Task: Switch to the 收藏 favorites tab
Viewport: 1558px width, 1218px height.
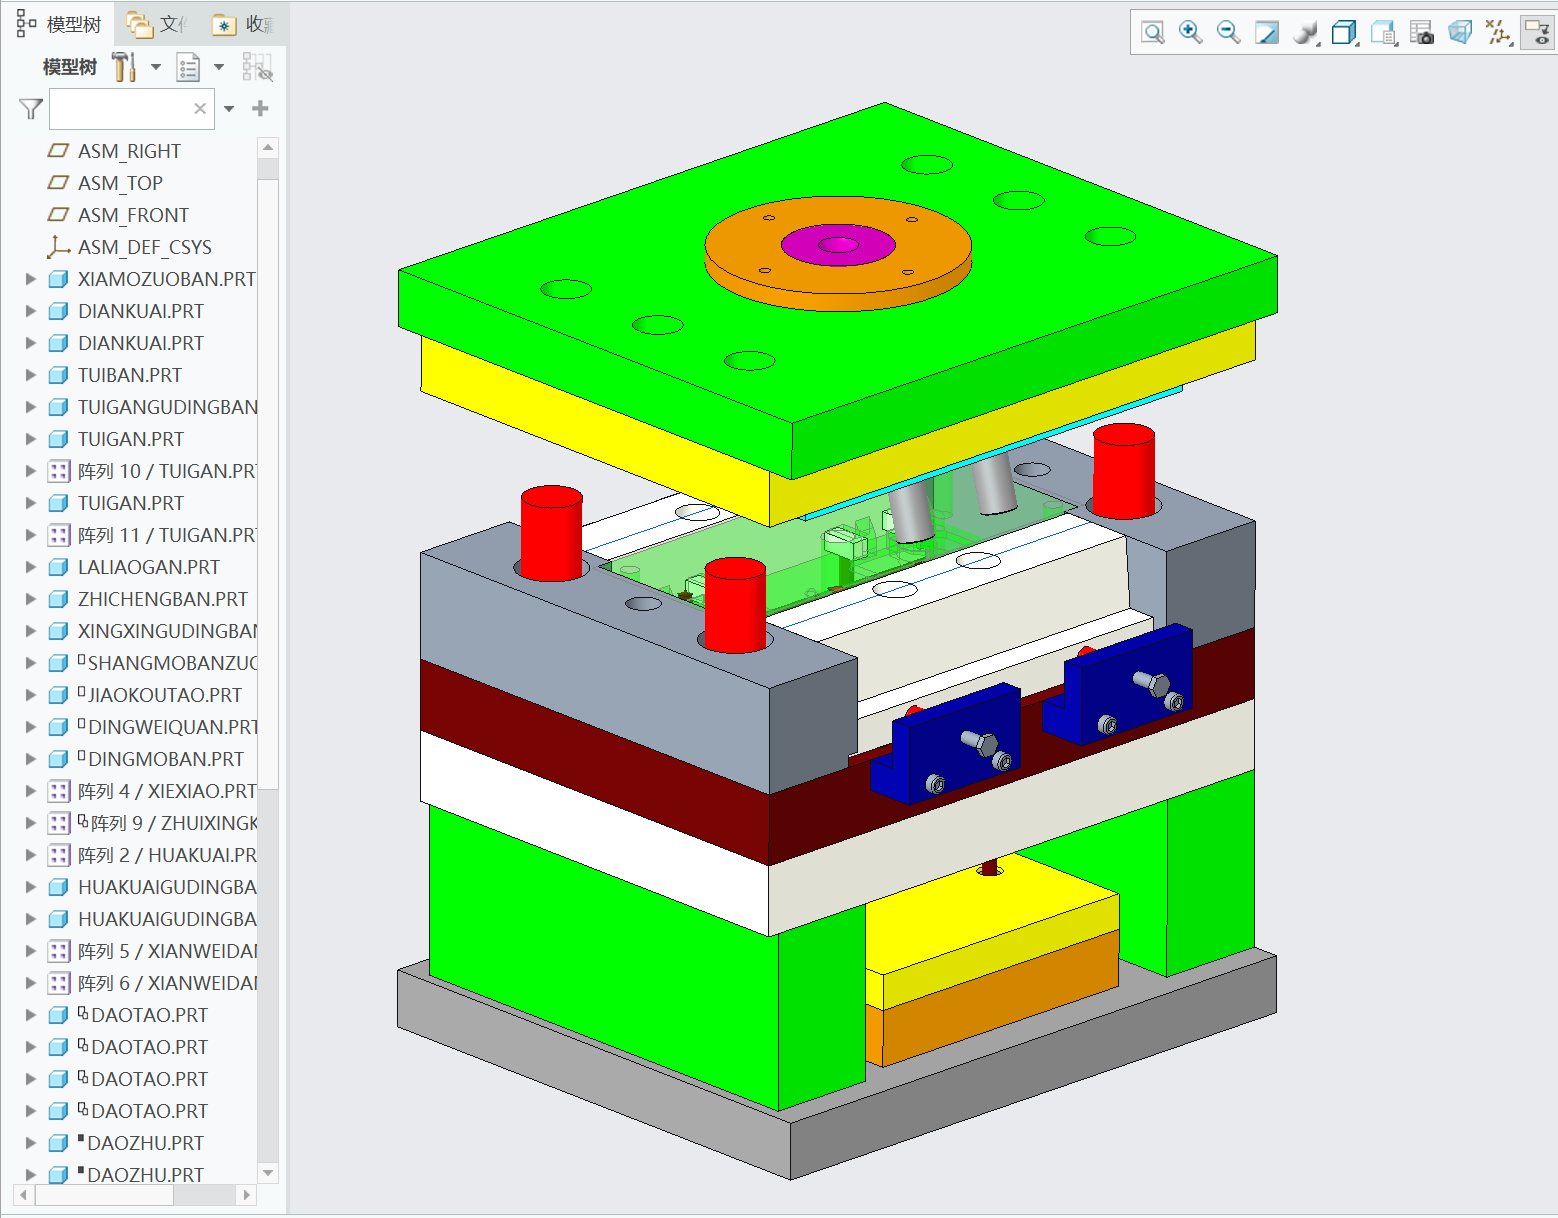Action: coord(245,24)
